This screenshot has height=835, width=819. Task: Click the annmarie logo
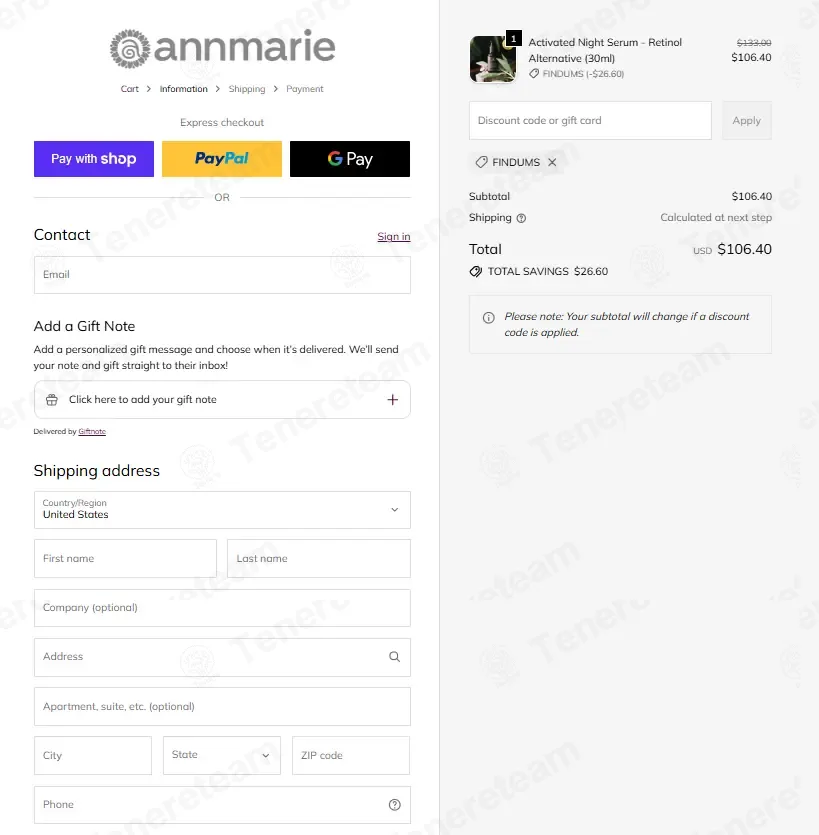pyautogui.click(x=222, y=48)
